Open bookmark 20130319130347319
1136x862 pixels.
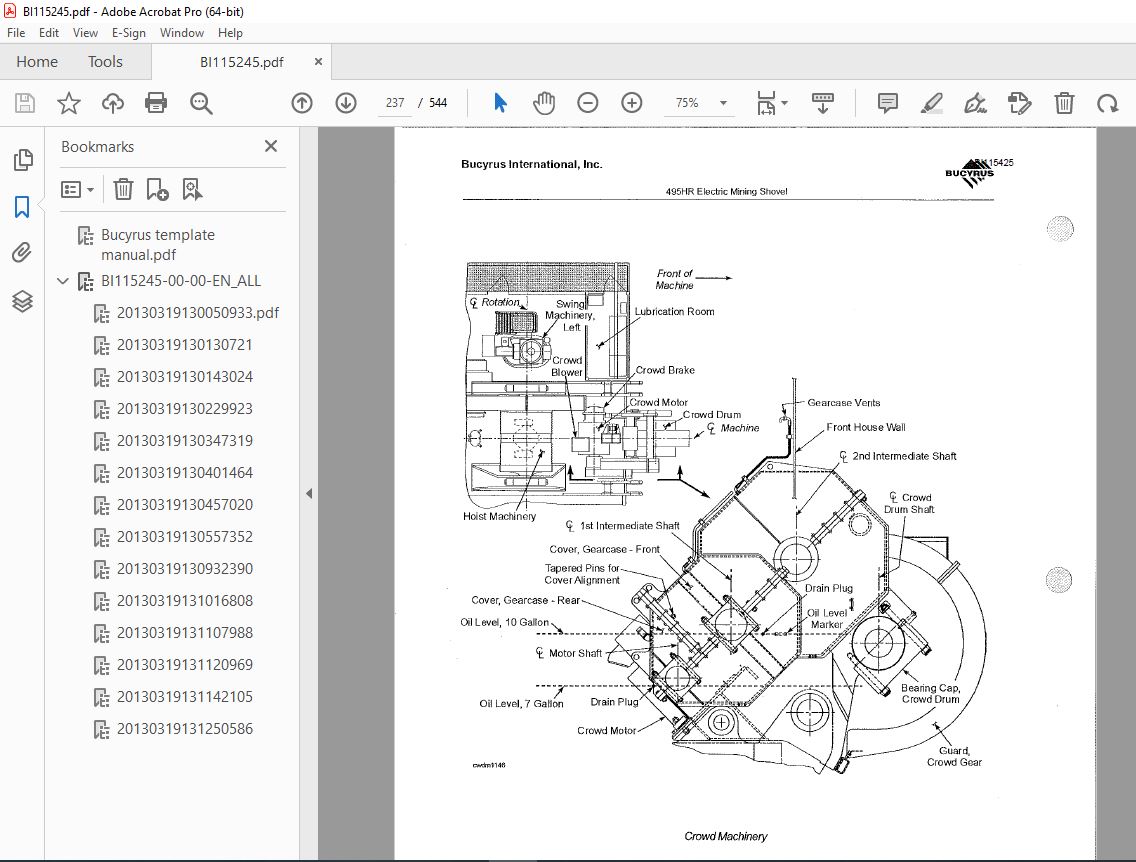point(185,440)
